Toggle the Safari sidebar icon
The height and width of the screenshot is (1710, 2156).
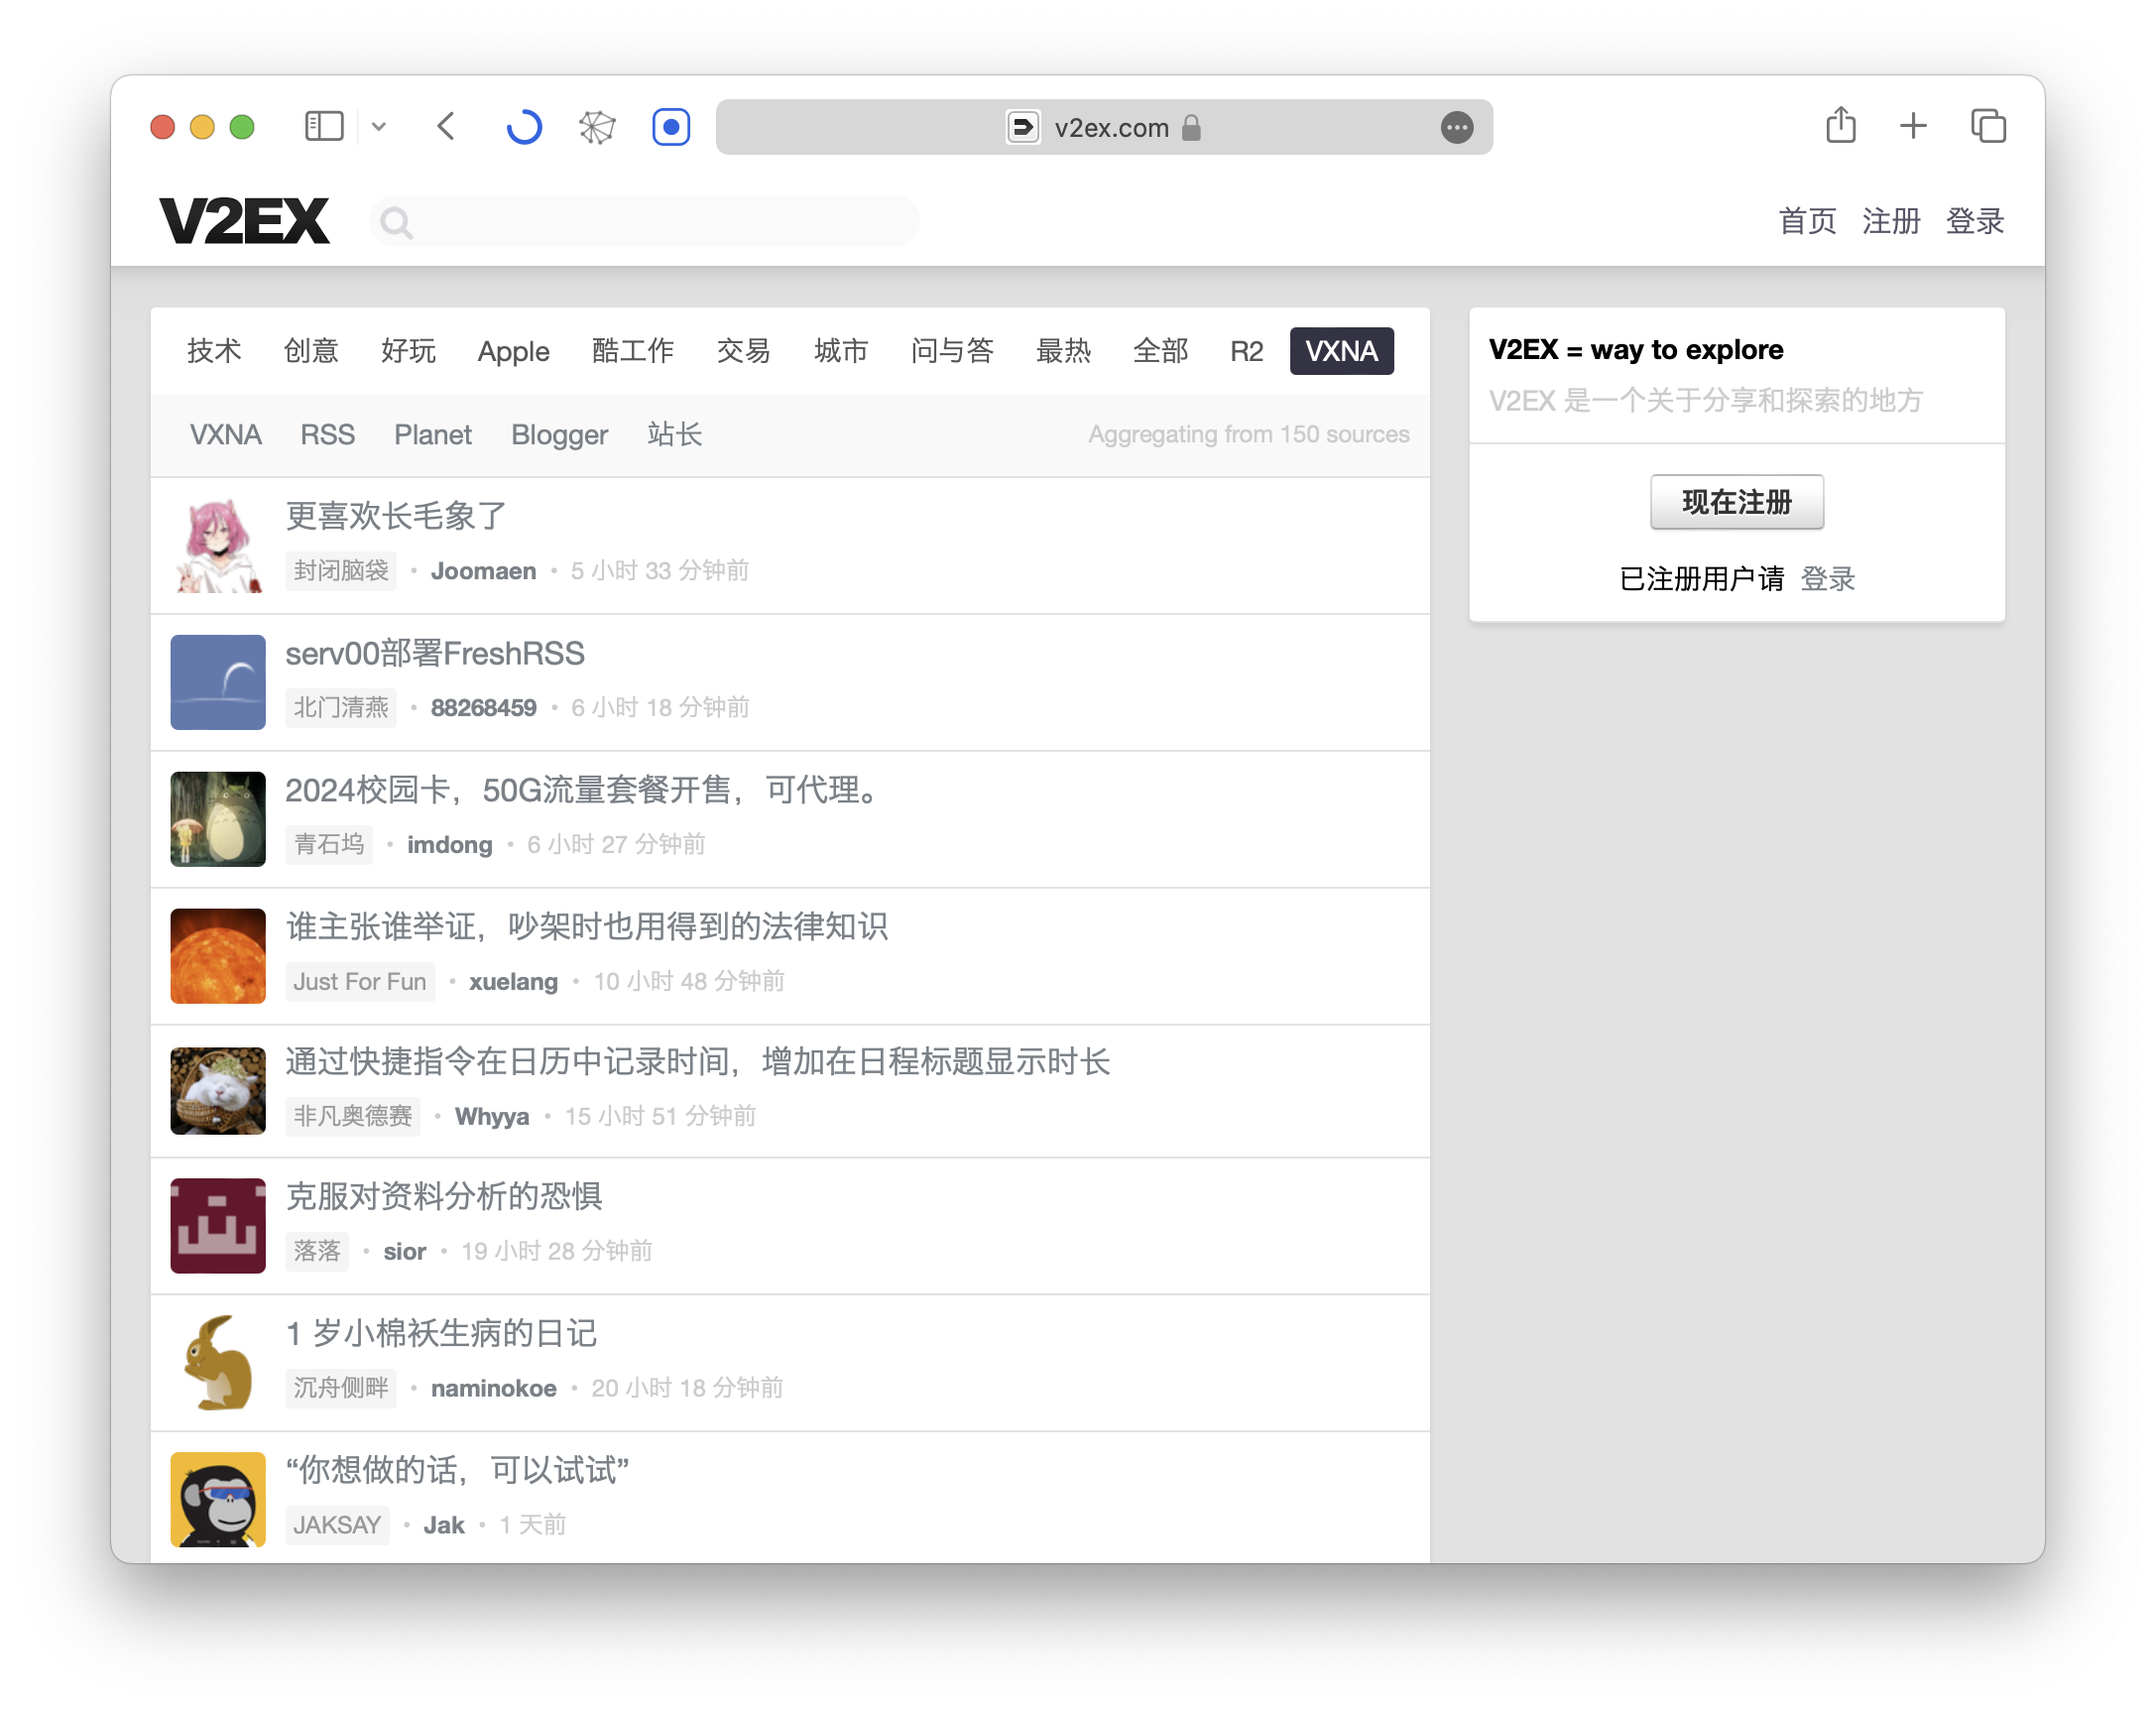[x=324, y=127]
